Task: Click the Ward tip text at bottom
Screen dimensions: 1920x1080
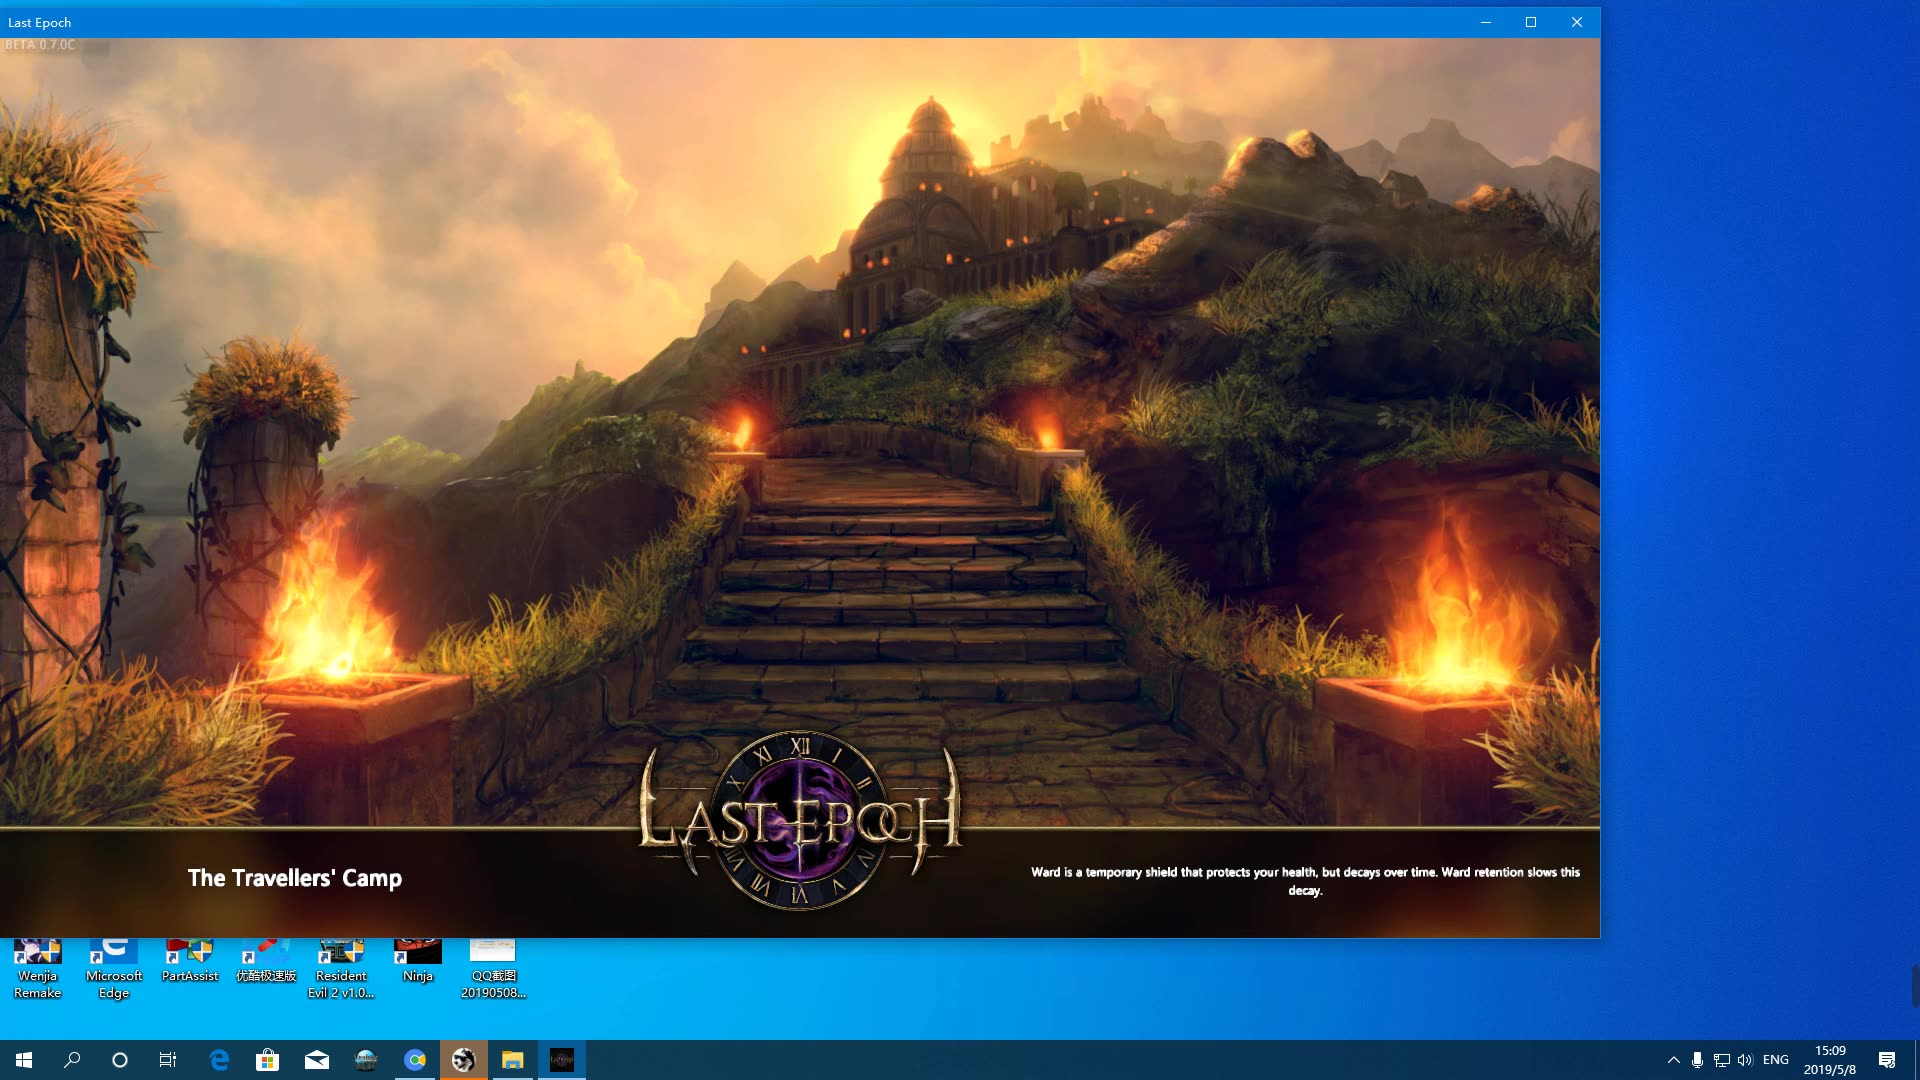Action: click(x=1305, y=881)
